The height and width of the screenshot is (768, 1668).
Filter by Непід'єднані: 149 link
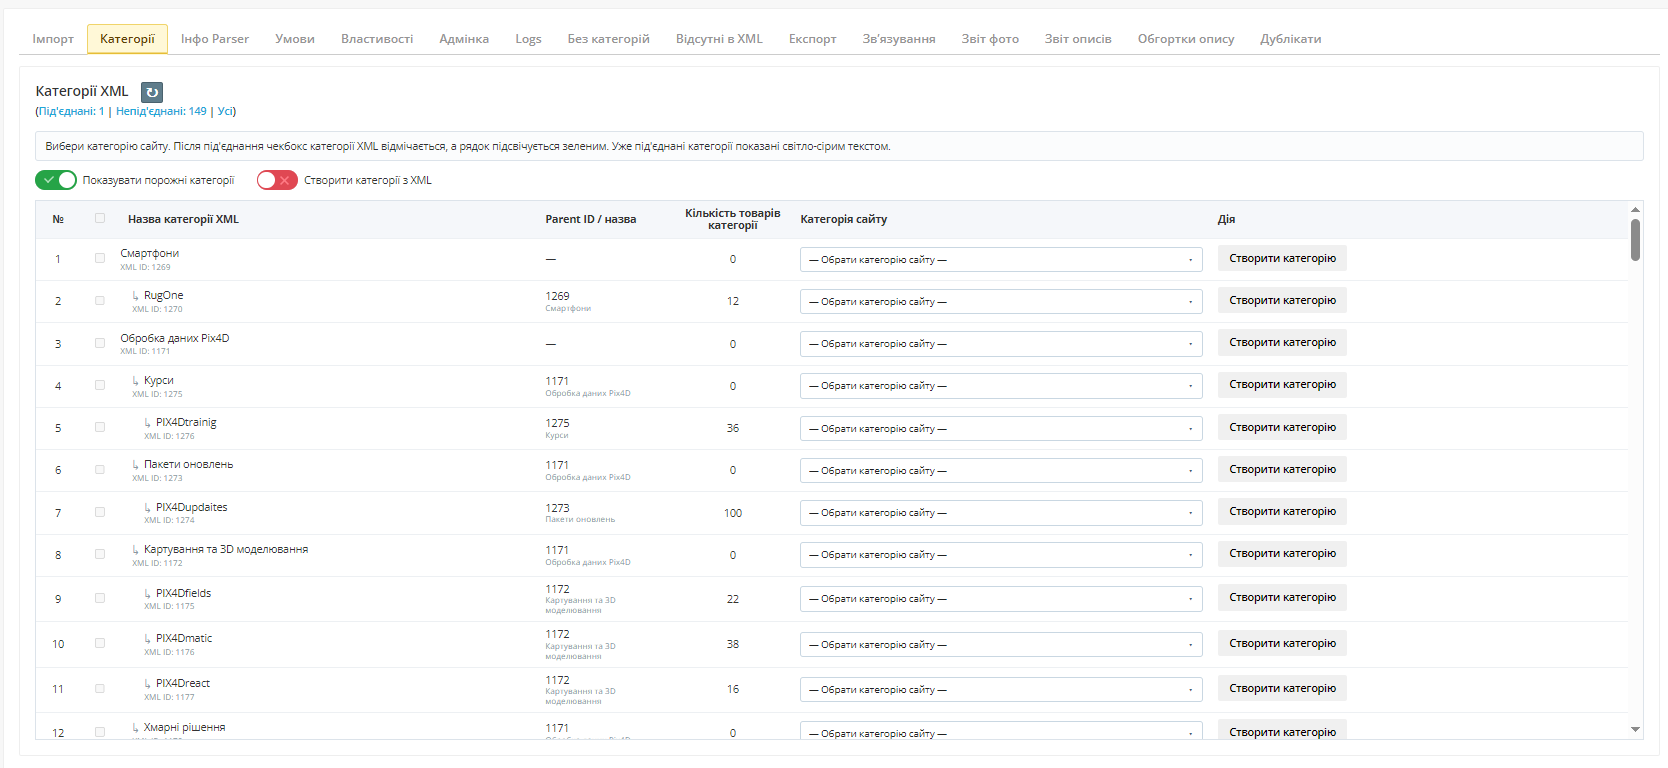point(161,111)
